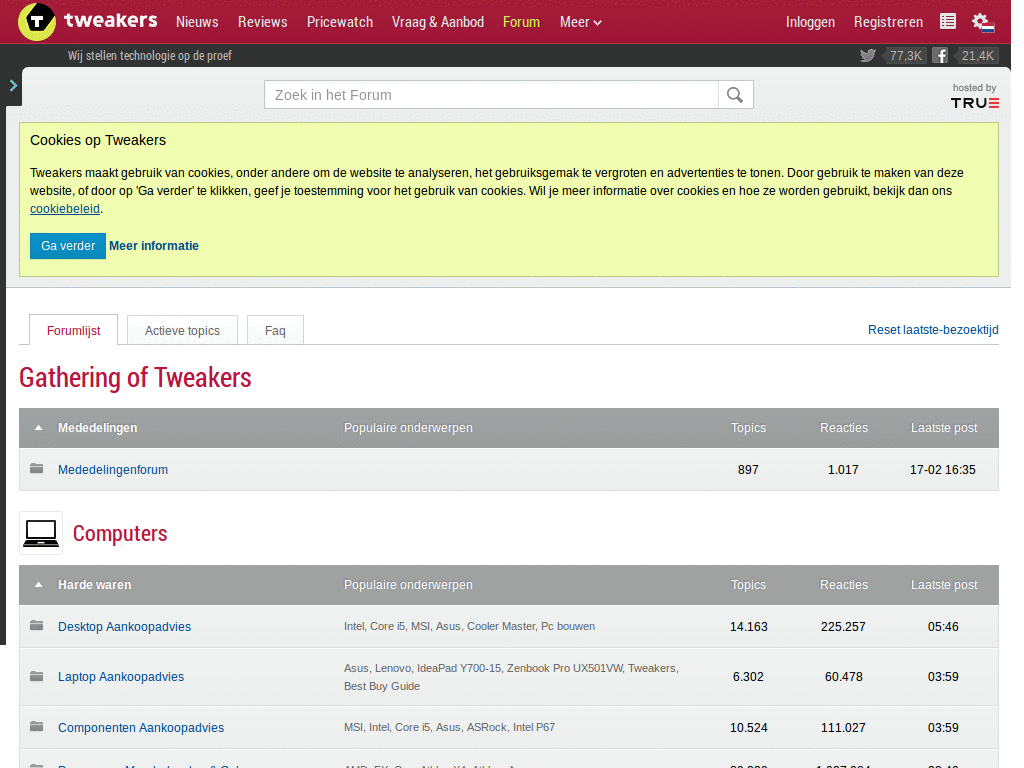Viewport: 1024px width, 768px height.
Task: Switch to the Actieve topics tab
Action: pyautogui.click(x=182, y=330)
